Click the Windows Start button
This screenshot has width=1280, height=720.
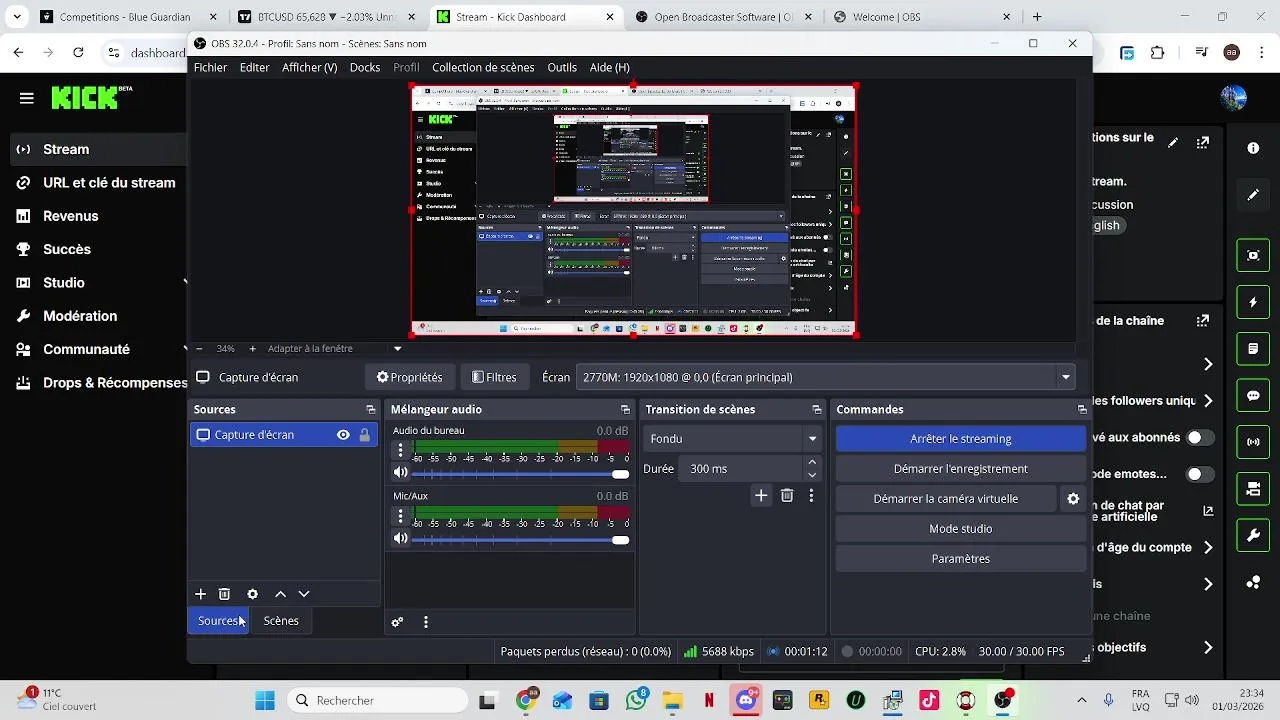click(x=265, y=701)
